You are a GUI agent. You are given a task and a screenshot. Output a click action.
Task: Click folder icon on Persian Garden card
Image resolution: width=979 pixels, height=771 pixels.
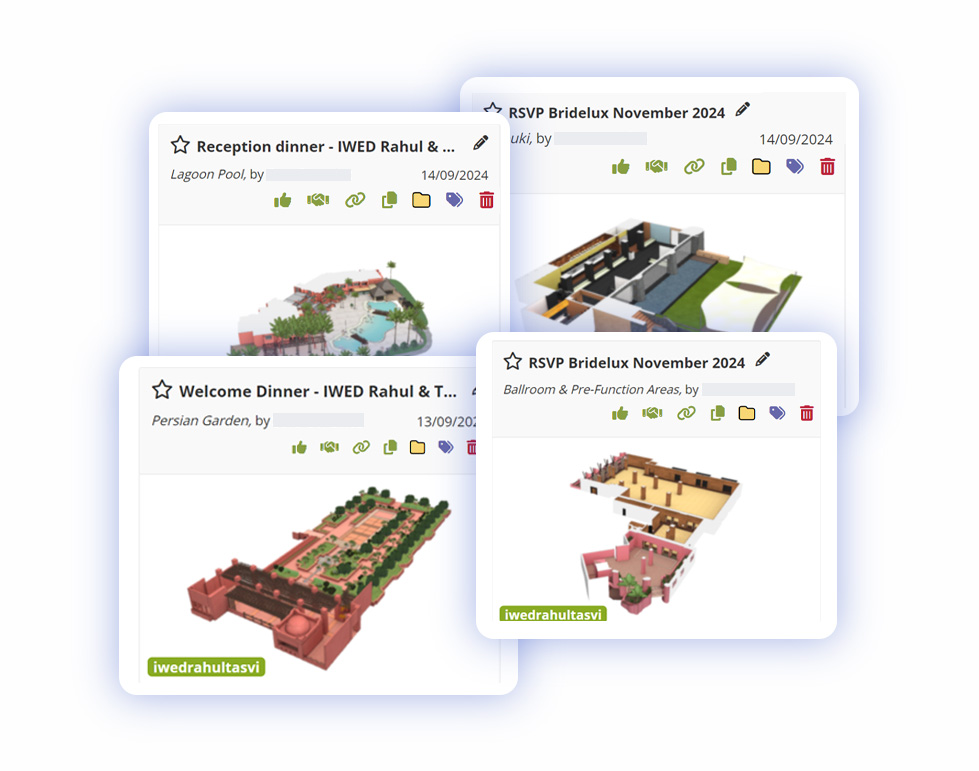coord(417,447)
